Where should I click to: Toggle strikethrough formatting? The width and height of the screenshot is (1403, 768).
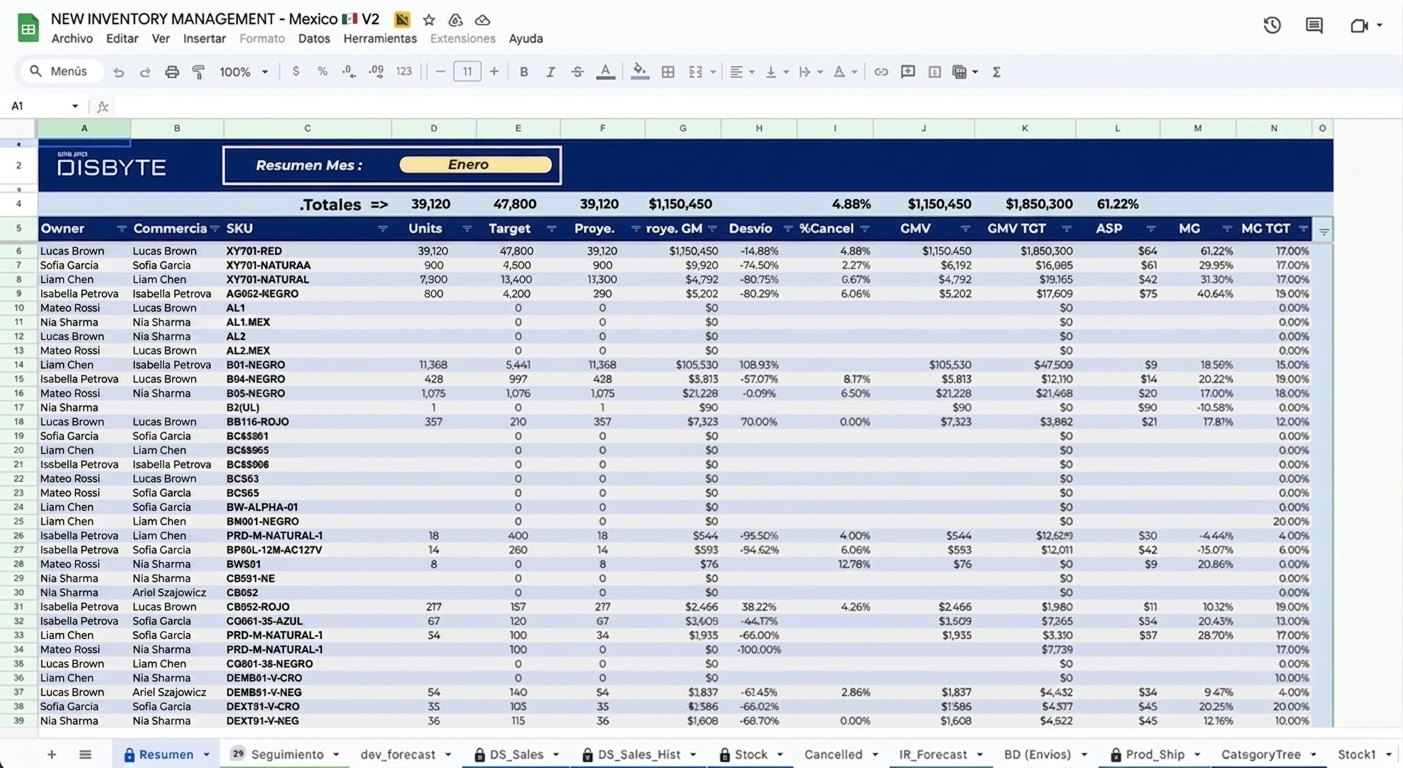[577, 72]
